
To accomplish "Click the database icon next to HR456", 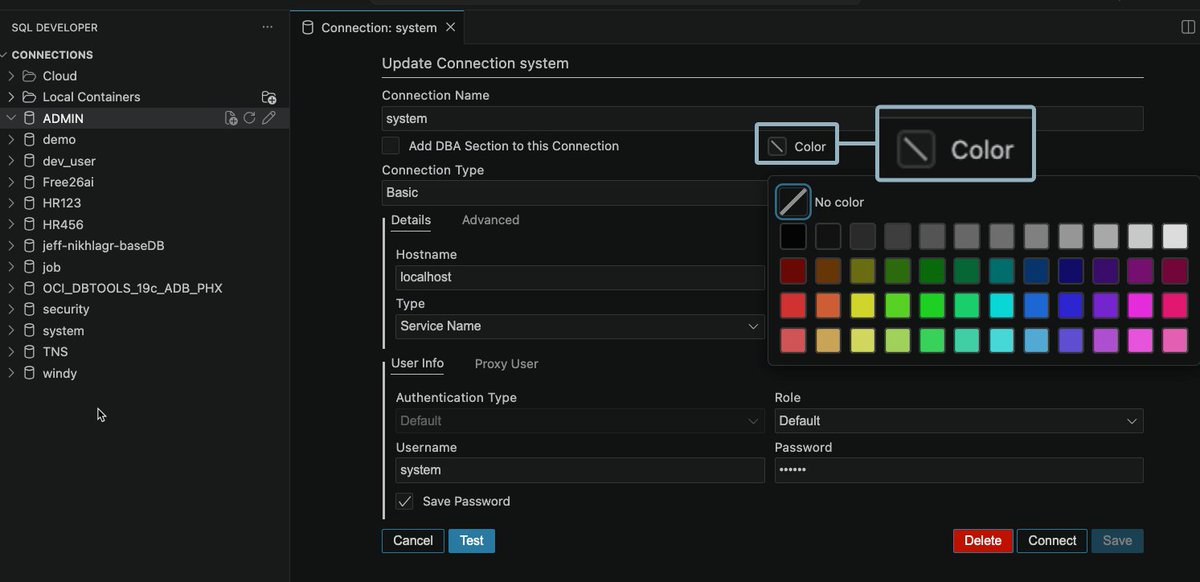I will click(x=29, y=225).
